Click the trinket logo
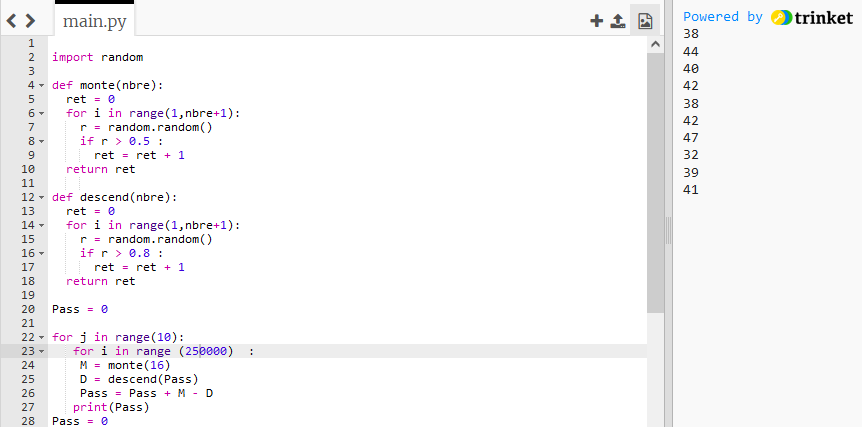 812,17
